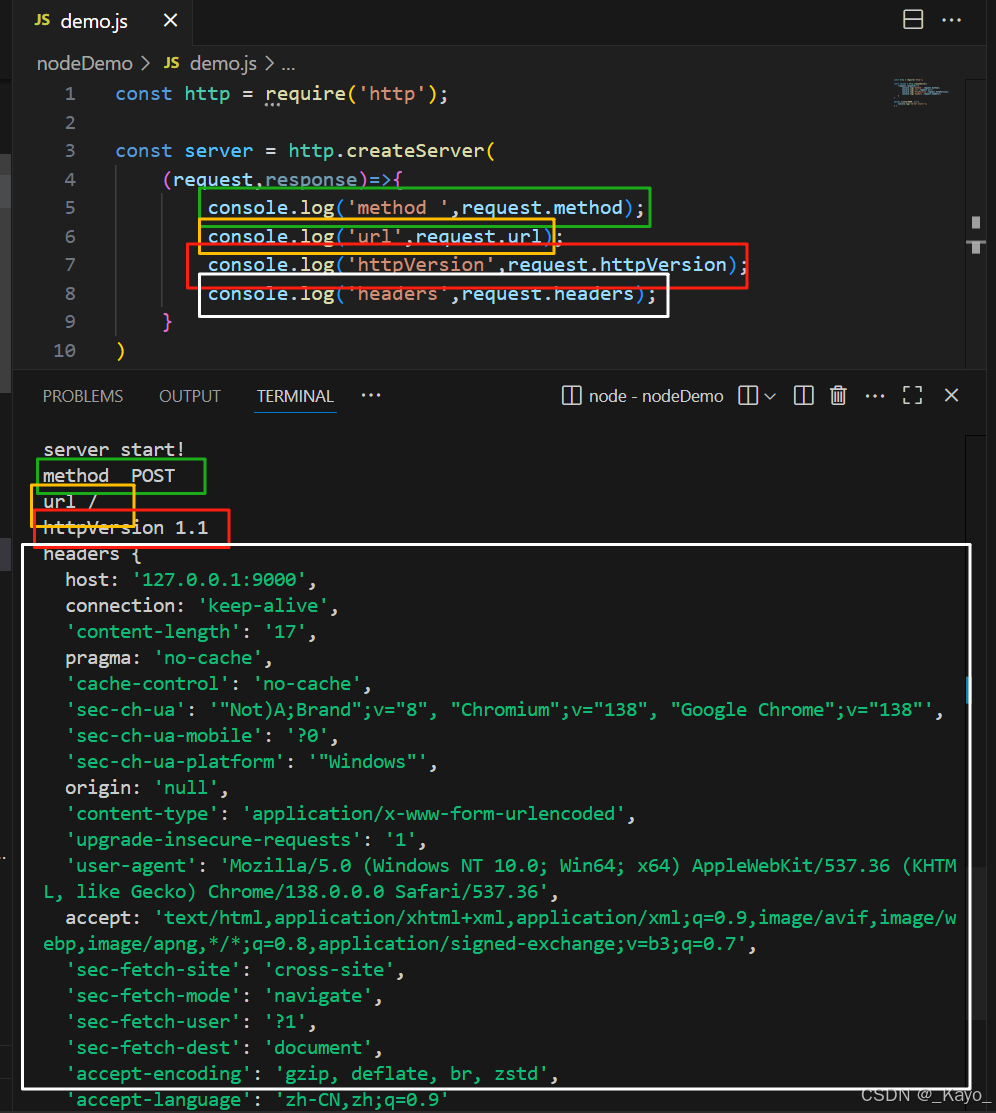This screenshot has height=1113, width=996.
Task: Click node - nodeDemo terminal label
Action: [655, 396]
